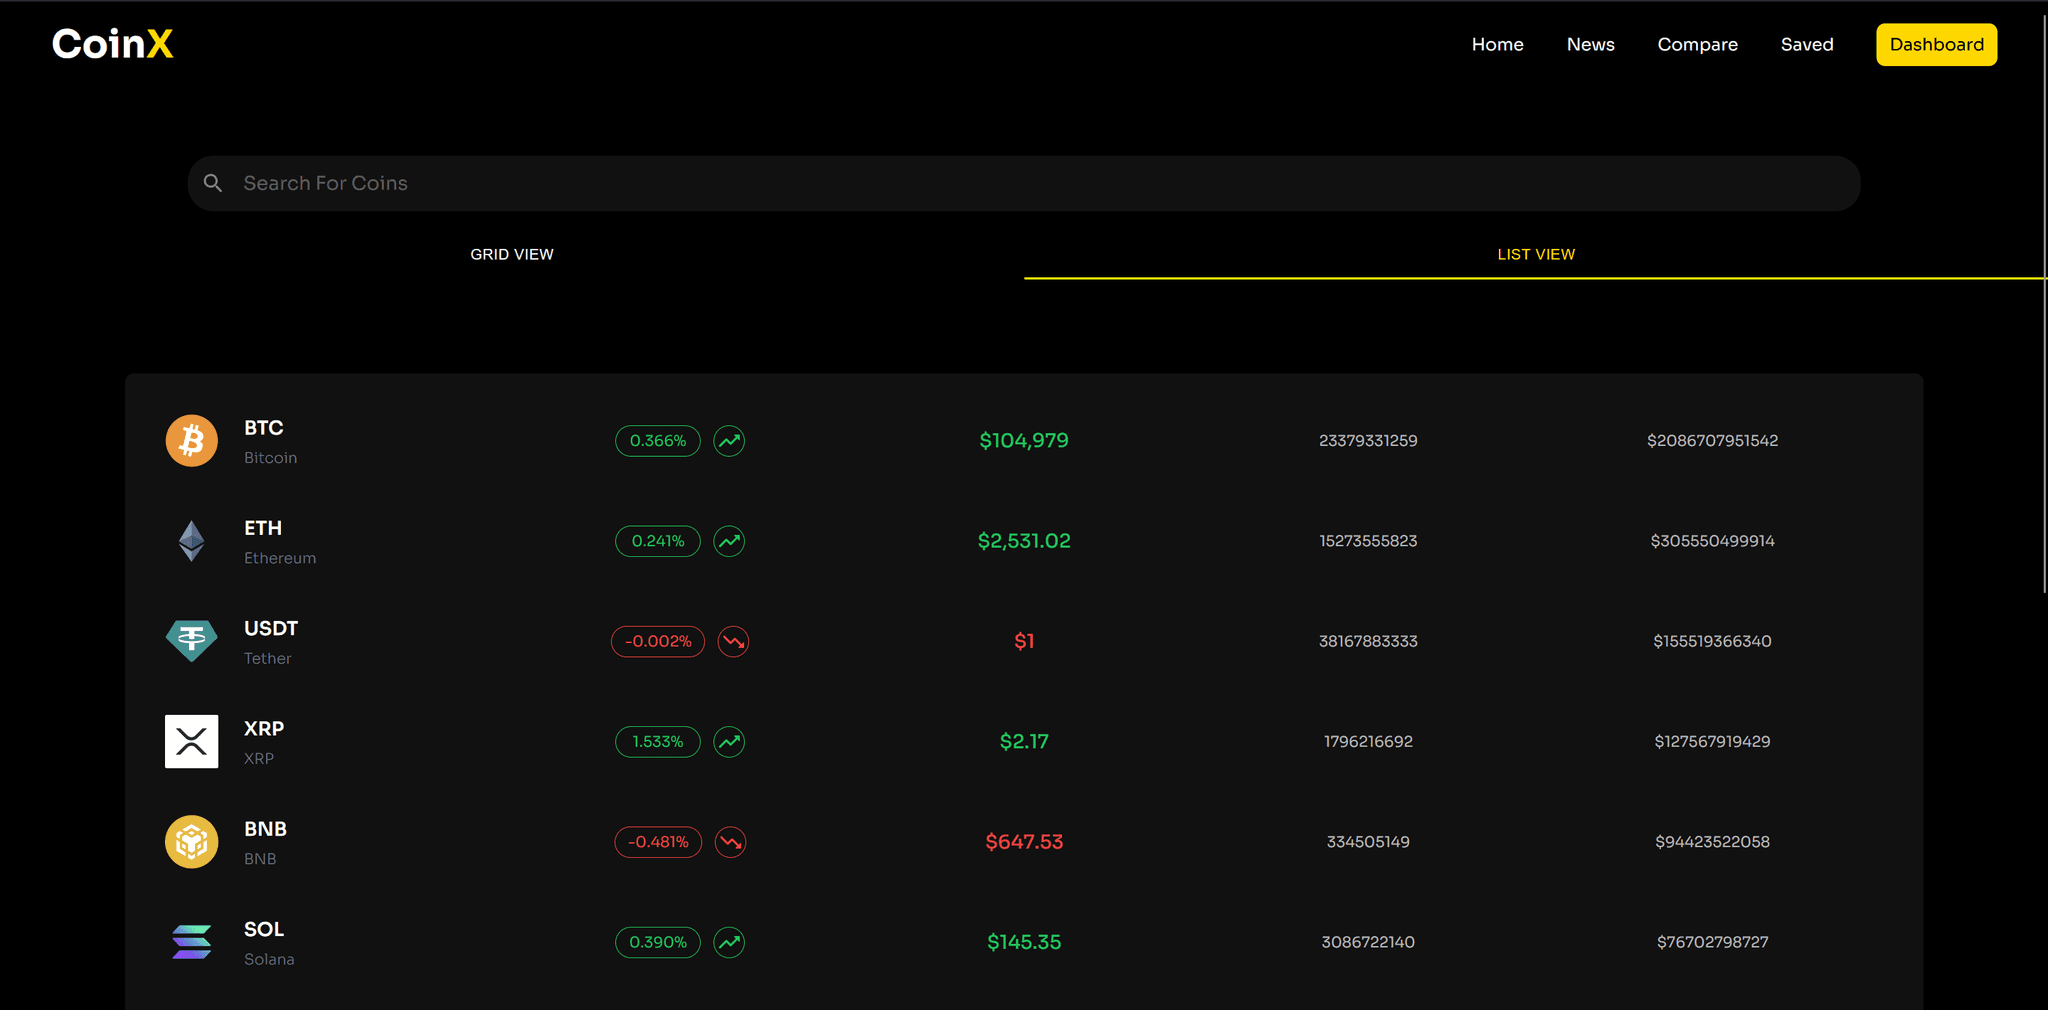Click the 0.366% change badge
Screen dimensions: 2048x1010
[658, 441]
